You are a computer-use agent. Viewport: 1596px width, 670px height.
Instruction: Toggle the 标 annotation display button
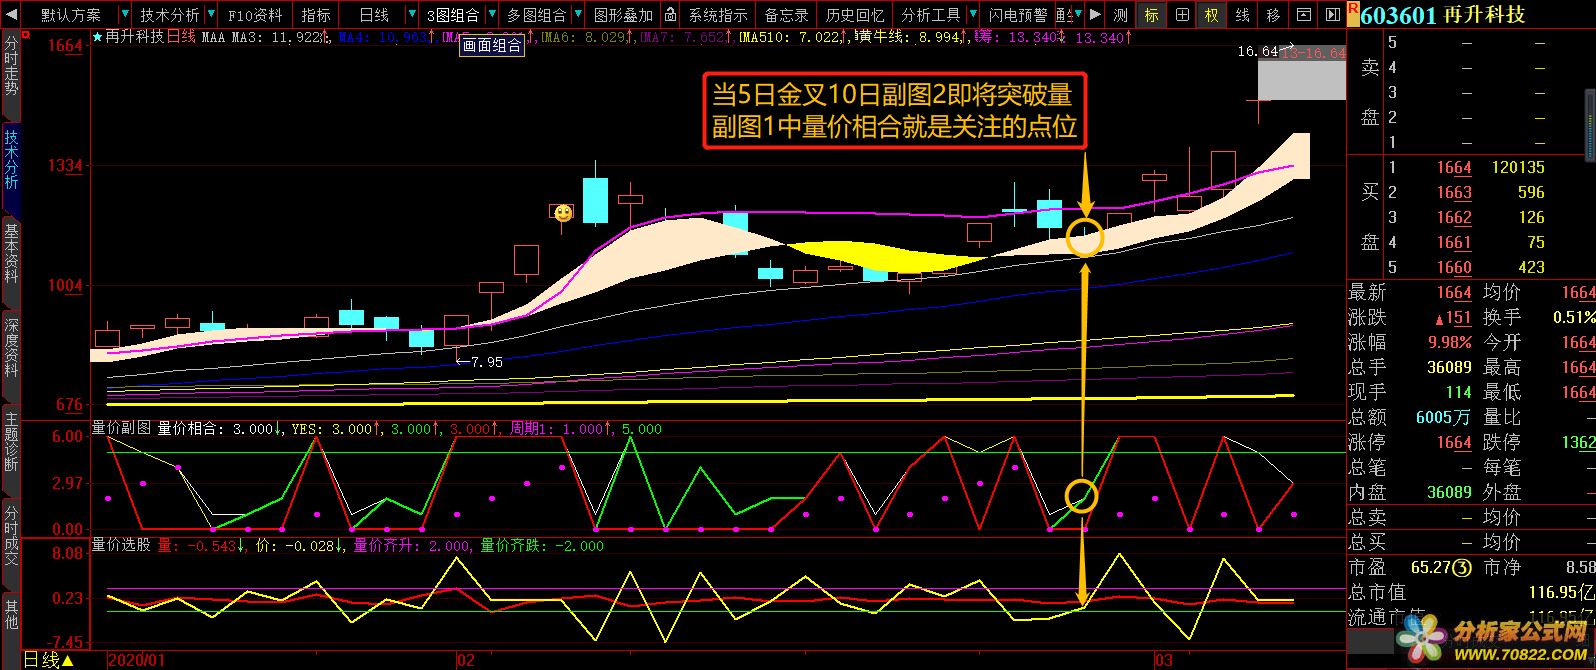(1151, 15)
